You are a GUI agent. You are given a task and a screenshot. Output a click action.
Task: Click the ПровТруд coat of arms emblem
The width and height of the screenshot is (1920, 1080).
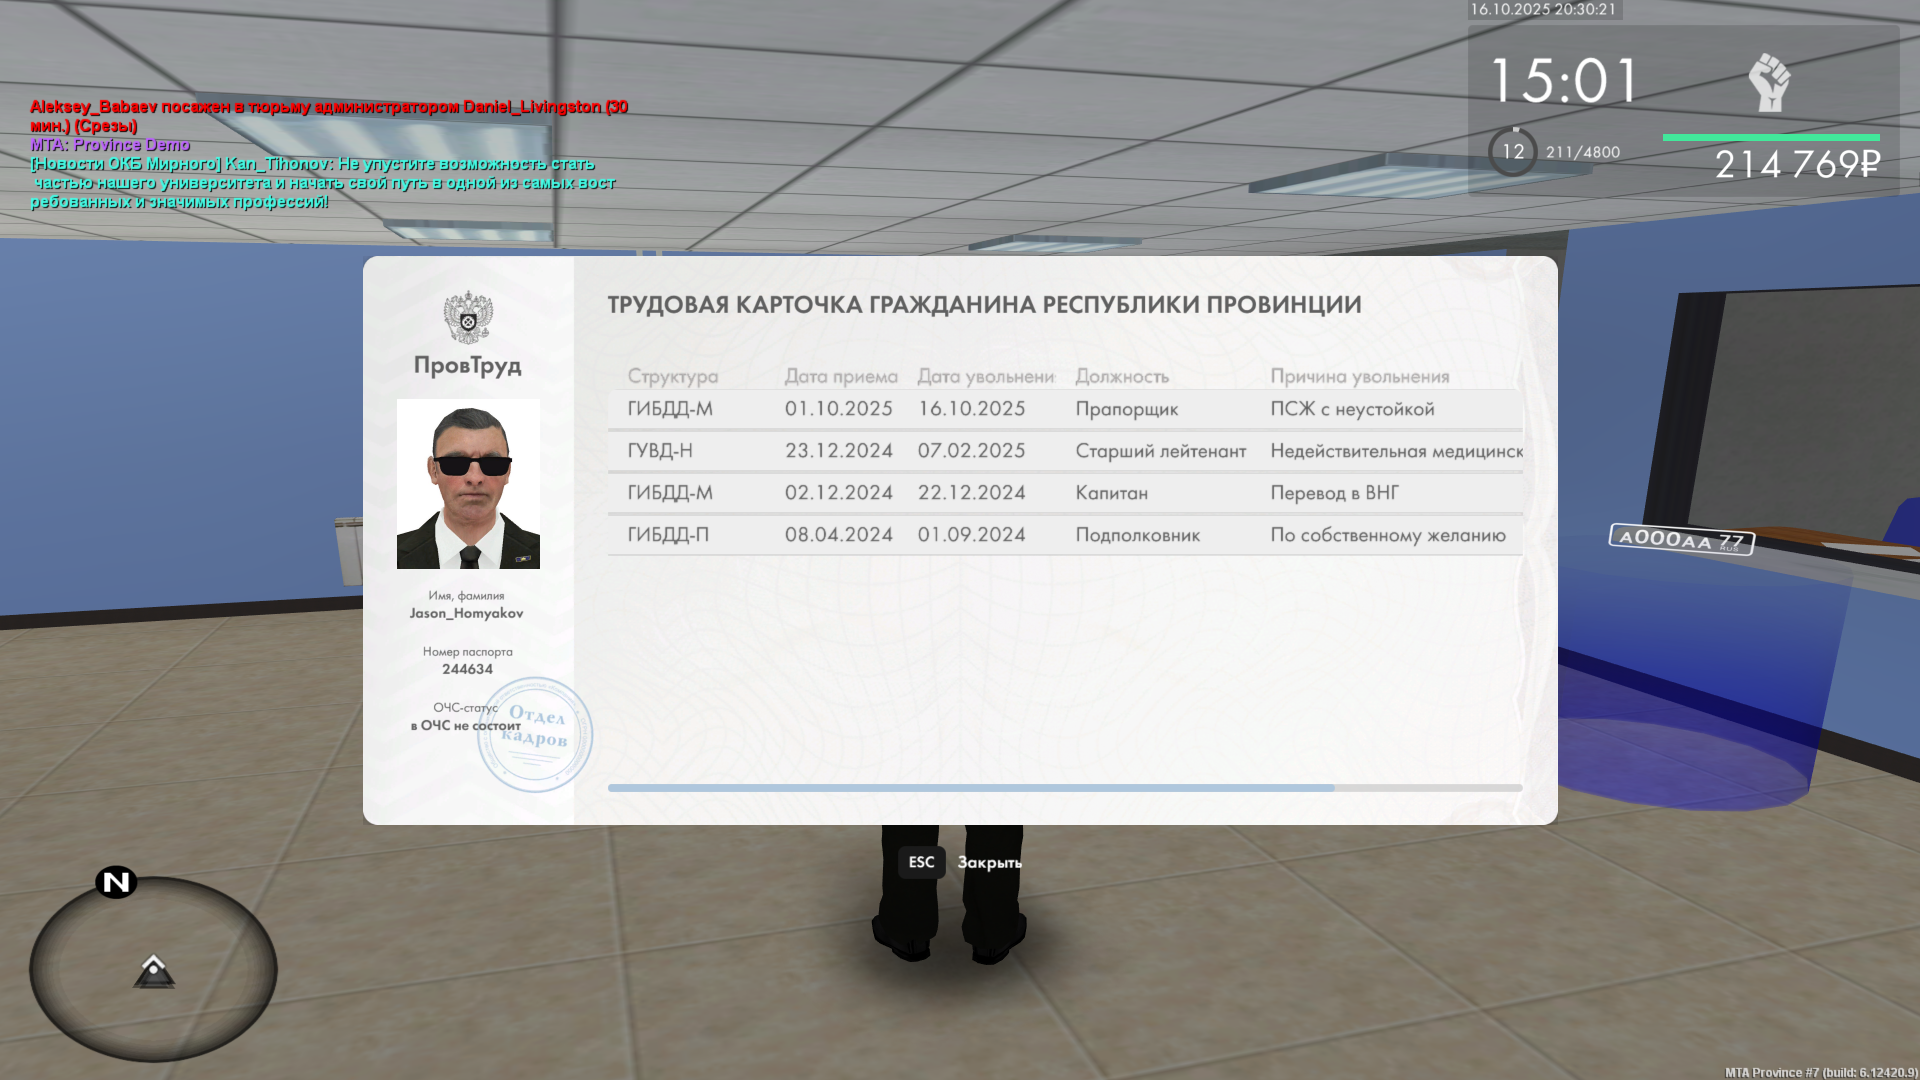pyautogui.click(x=468, y=318)
